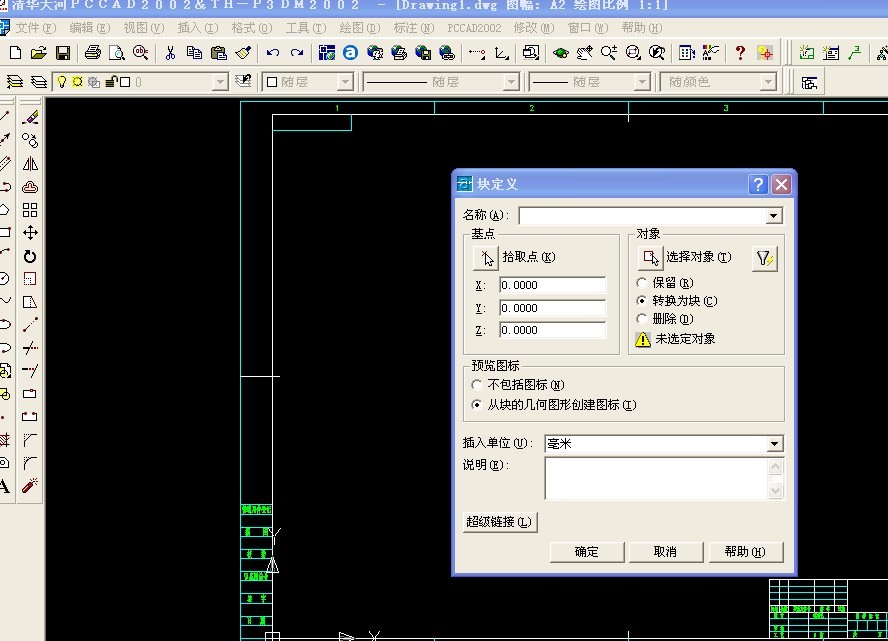Copy selection to clipboard
Screen dimensions: 888x641
click(x=194, y=53)
